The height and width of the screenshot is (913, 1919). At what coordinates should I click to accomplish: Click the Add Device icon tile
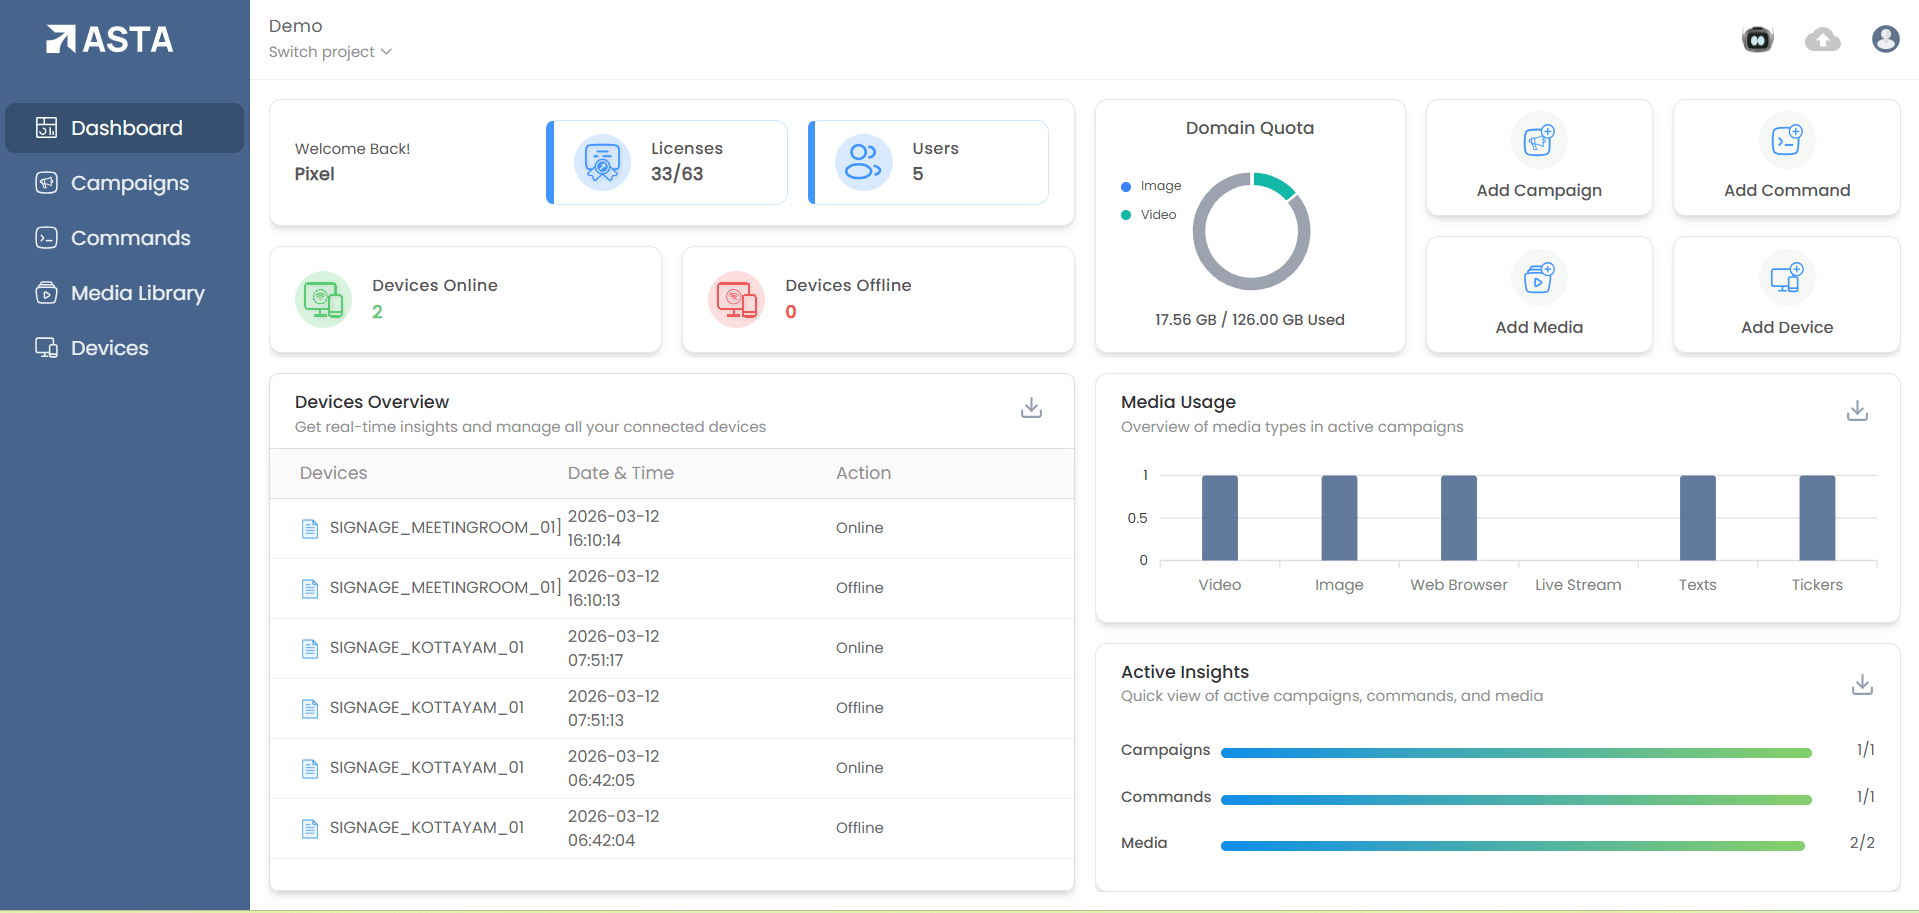(1785, 295)
